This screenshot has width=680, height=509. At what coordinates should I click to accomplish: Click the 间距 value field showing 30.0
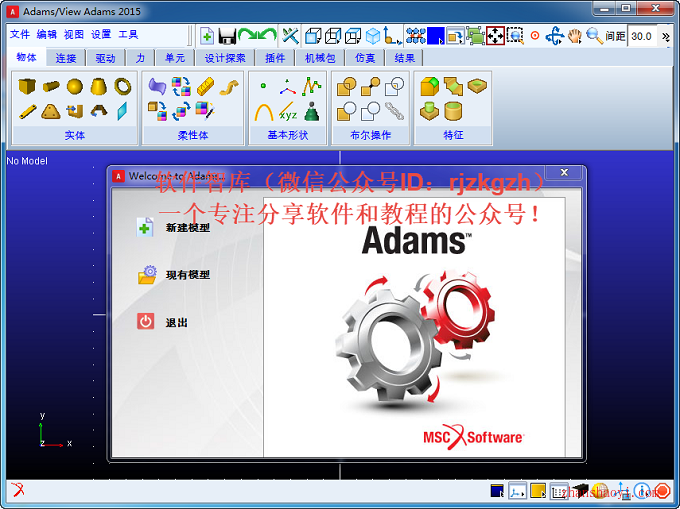pyautogui.click(x=642, y=36)
